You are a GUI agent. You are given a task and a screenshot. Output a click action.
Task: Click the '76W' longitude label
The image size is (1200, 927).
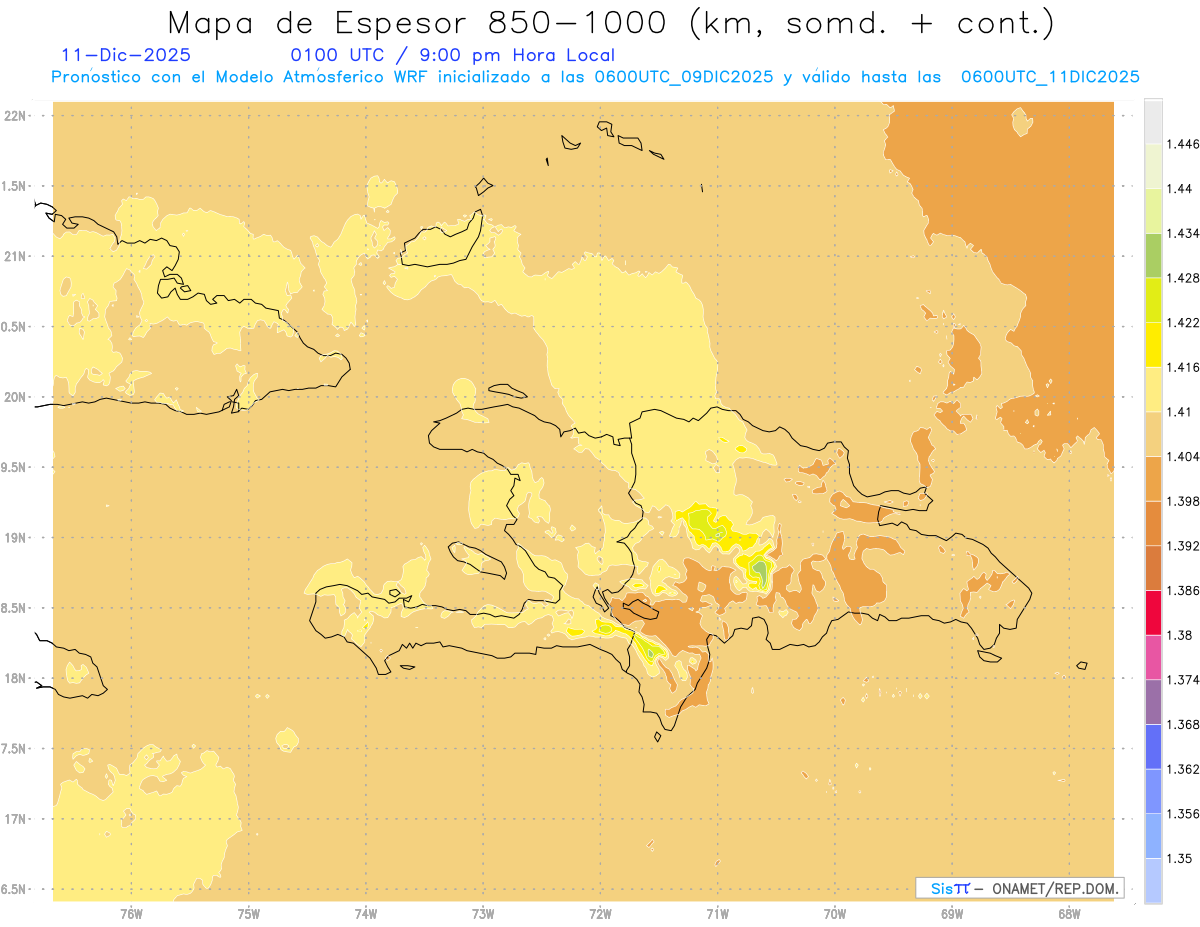point(131,913)
